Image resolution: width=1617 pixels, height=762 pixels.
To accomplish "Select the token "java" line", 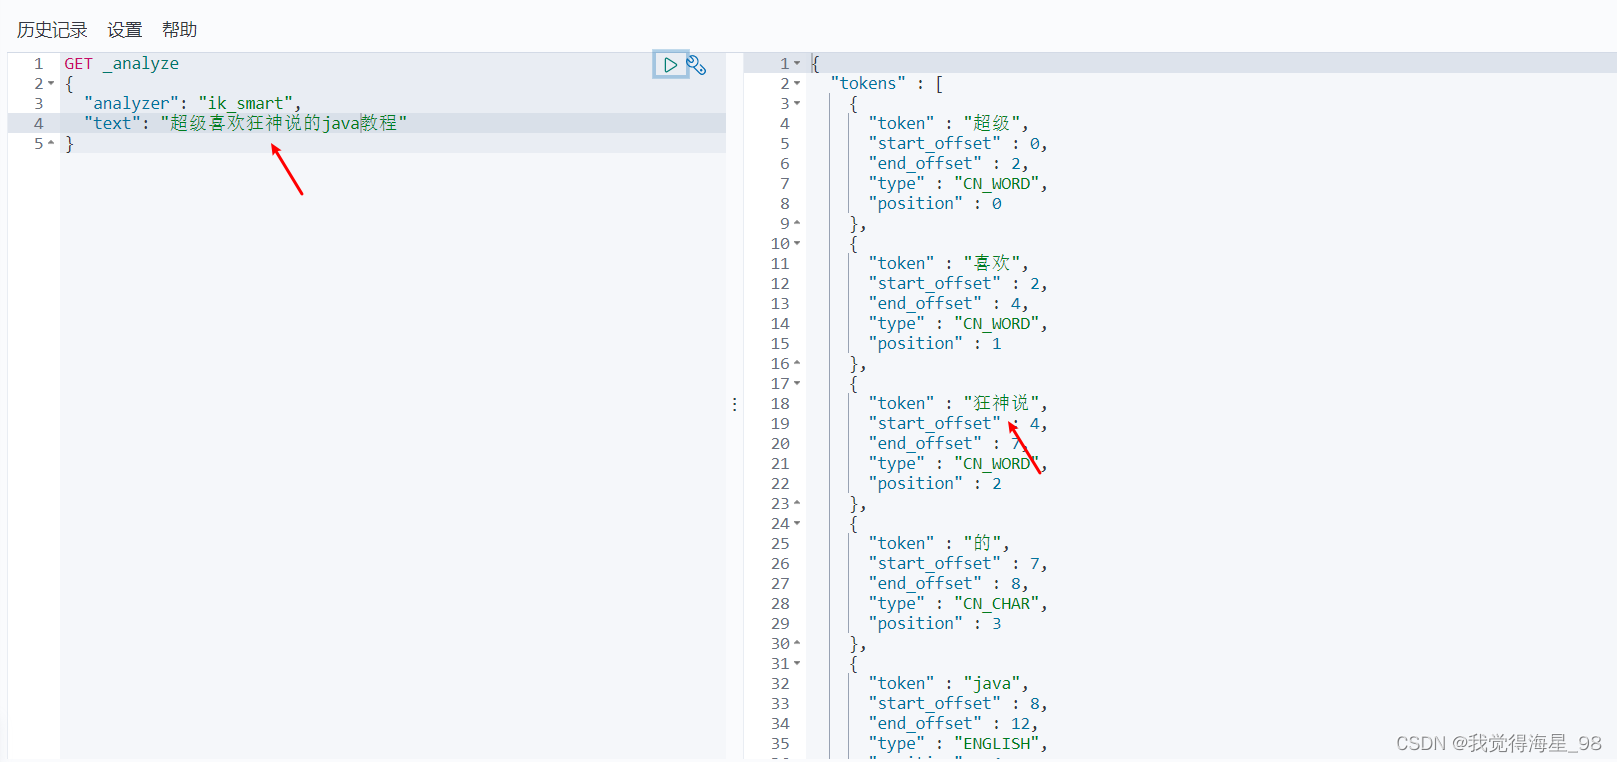I will [948, 684].
